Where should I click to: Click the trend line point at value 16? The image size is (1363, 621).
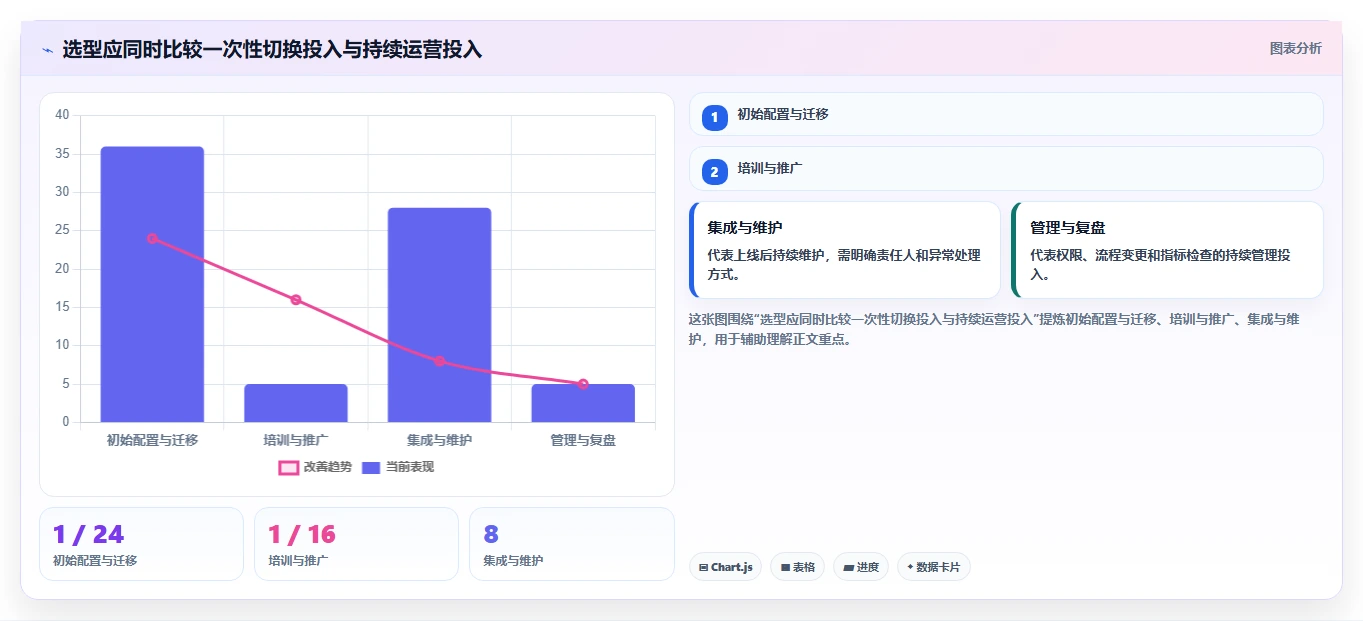click(296, 300)
